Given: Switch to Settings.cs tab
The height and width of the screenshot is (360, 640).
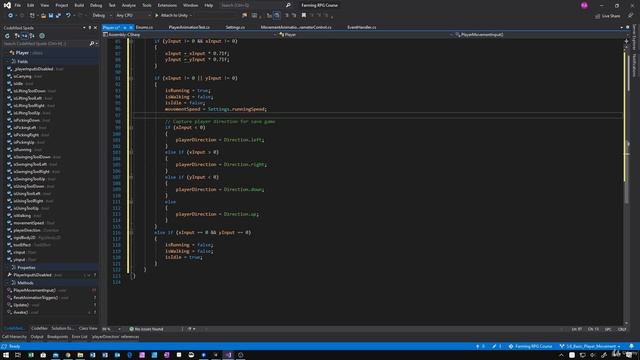Looking at the screenshot, I should coord(235,27).
